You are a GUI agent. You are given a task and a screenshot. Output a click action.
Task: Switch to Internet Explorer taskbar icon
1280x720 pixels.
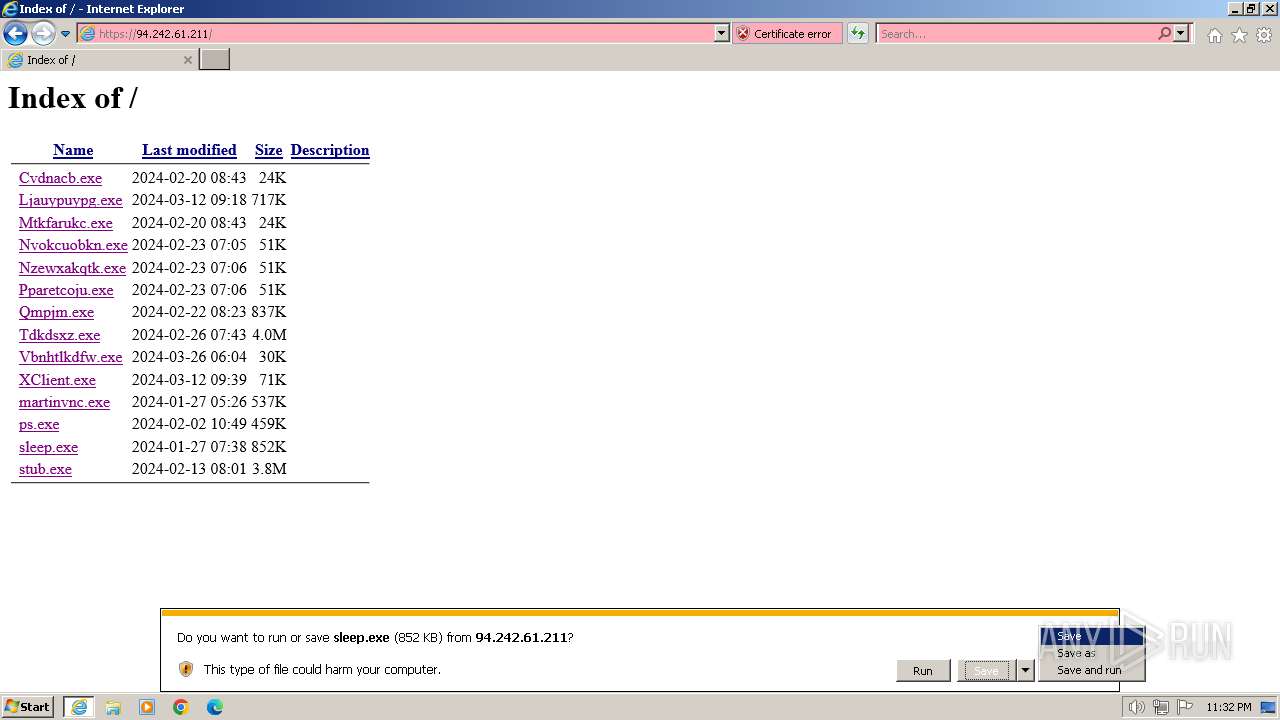(79, 707)
